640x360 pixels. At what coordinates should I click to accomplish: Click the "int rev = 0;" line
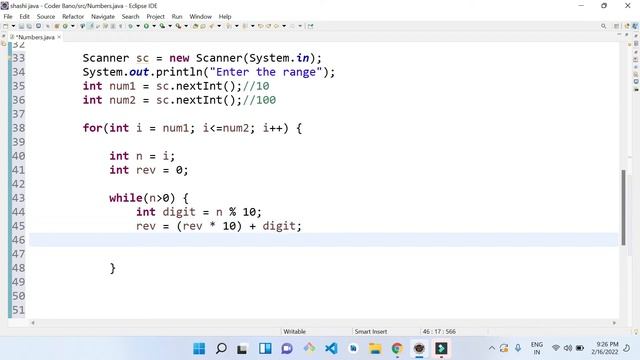coord(149,170)
